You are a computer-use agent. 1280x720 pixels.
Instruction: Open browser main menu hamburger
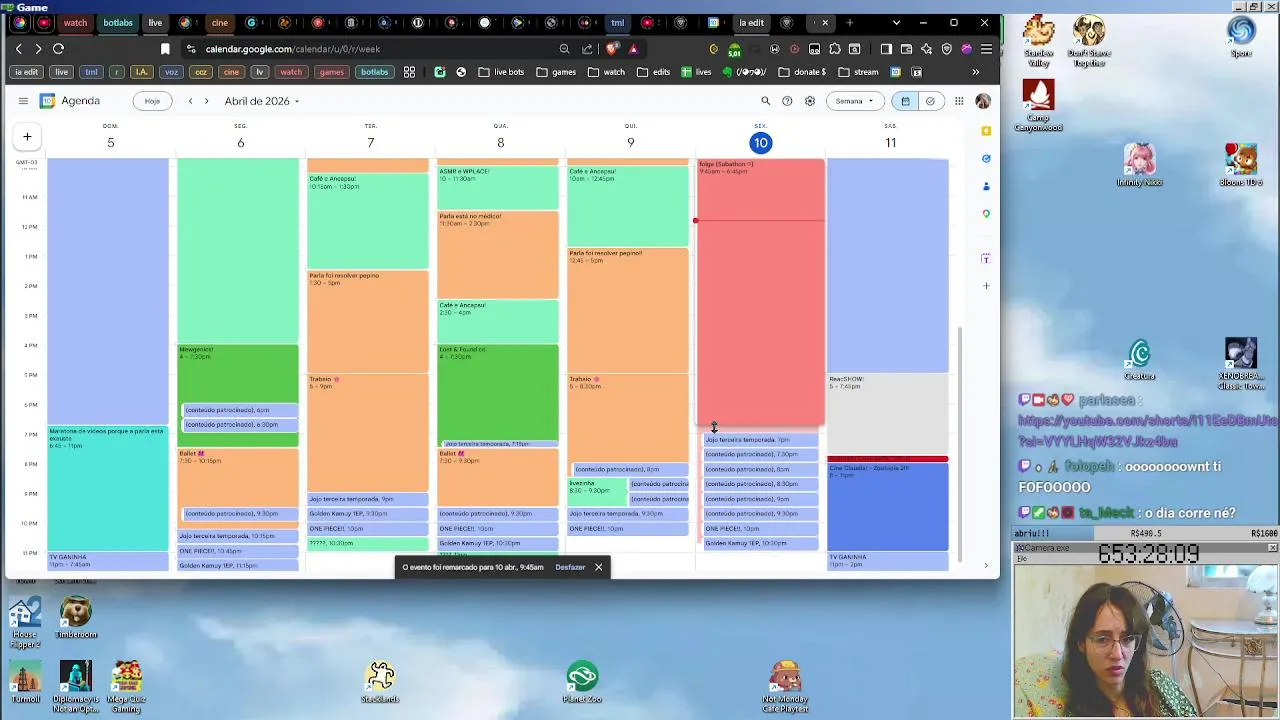(x=986, y=49)
